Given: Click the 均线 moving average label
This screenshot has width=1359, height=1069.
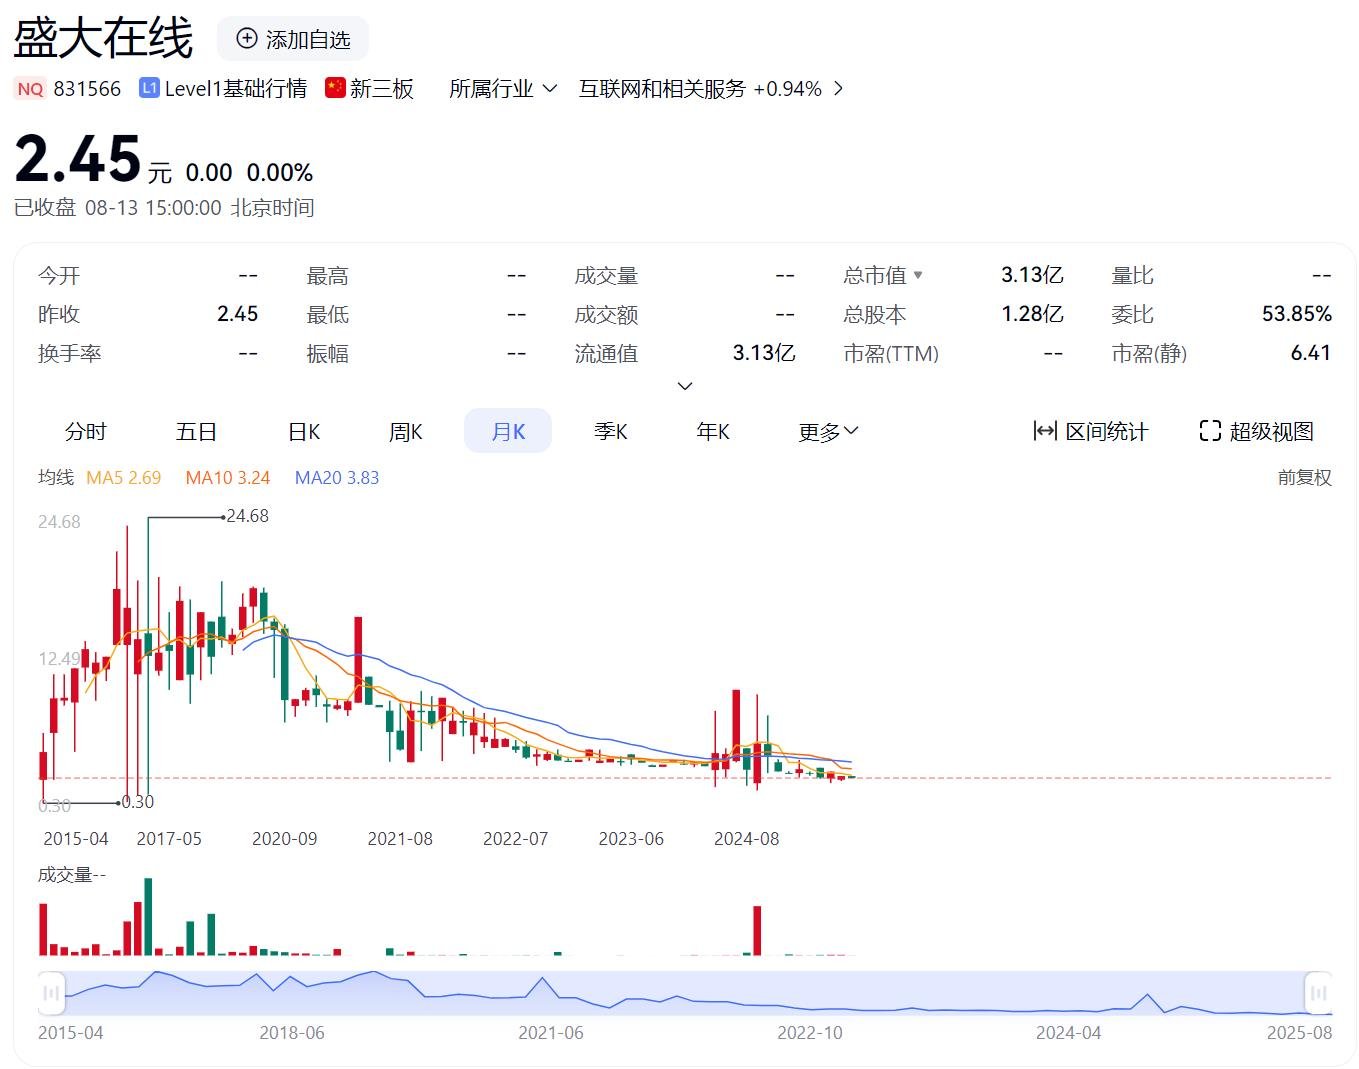Looking at the screenshot, I should (x=56, y=478).
